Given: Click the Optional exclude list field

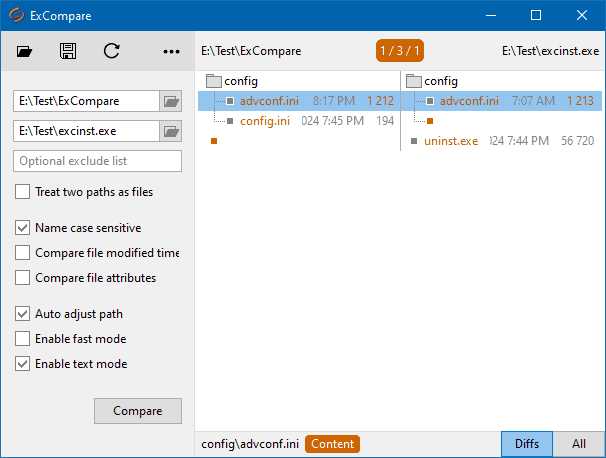Looking at the screenshot, I should tap(97, 161).
